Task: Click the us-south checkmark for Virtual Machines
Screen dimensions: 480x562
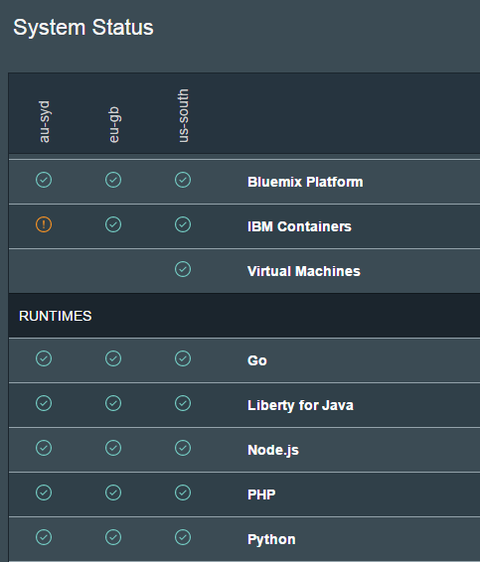Action: (183, 269)
